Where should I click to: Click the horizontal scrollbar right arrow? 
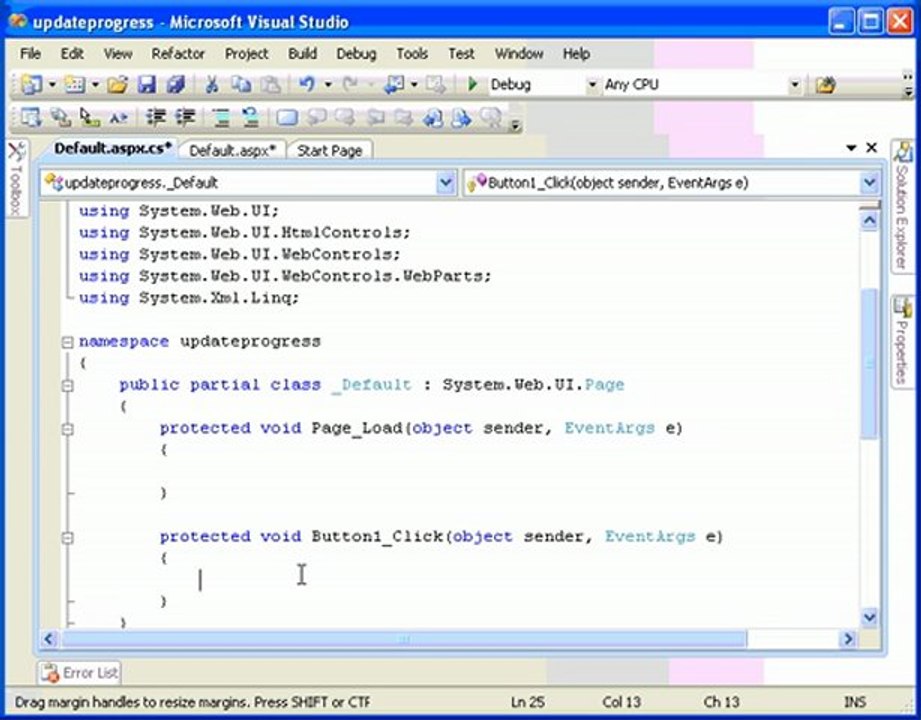pos(848,638)
